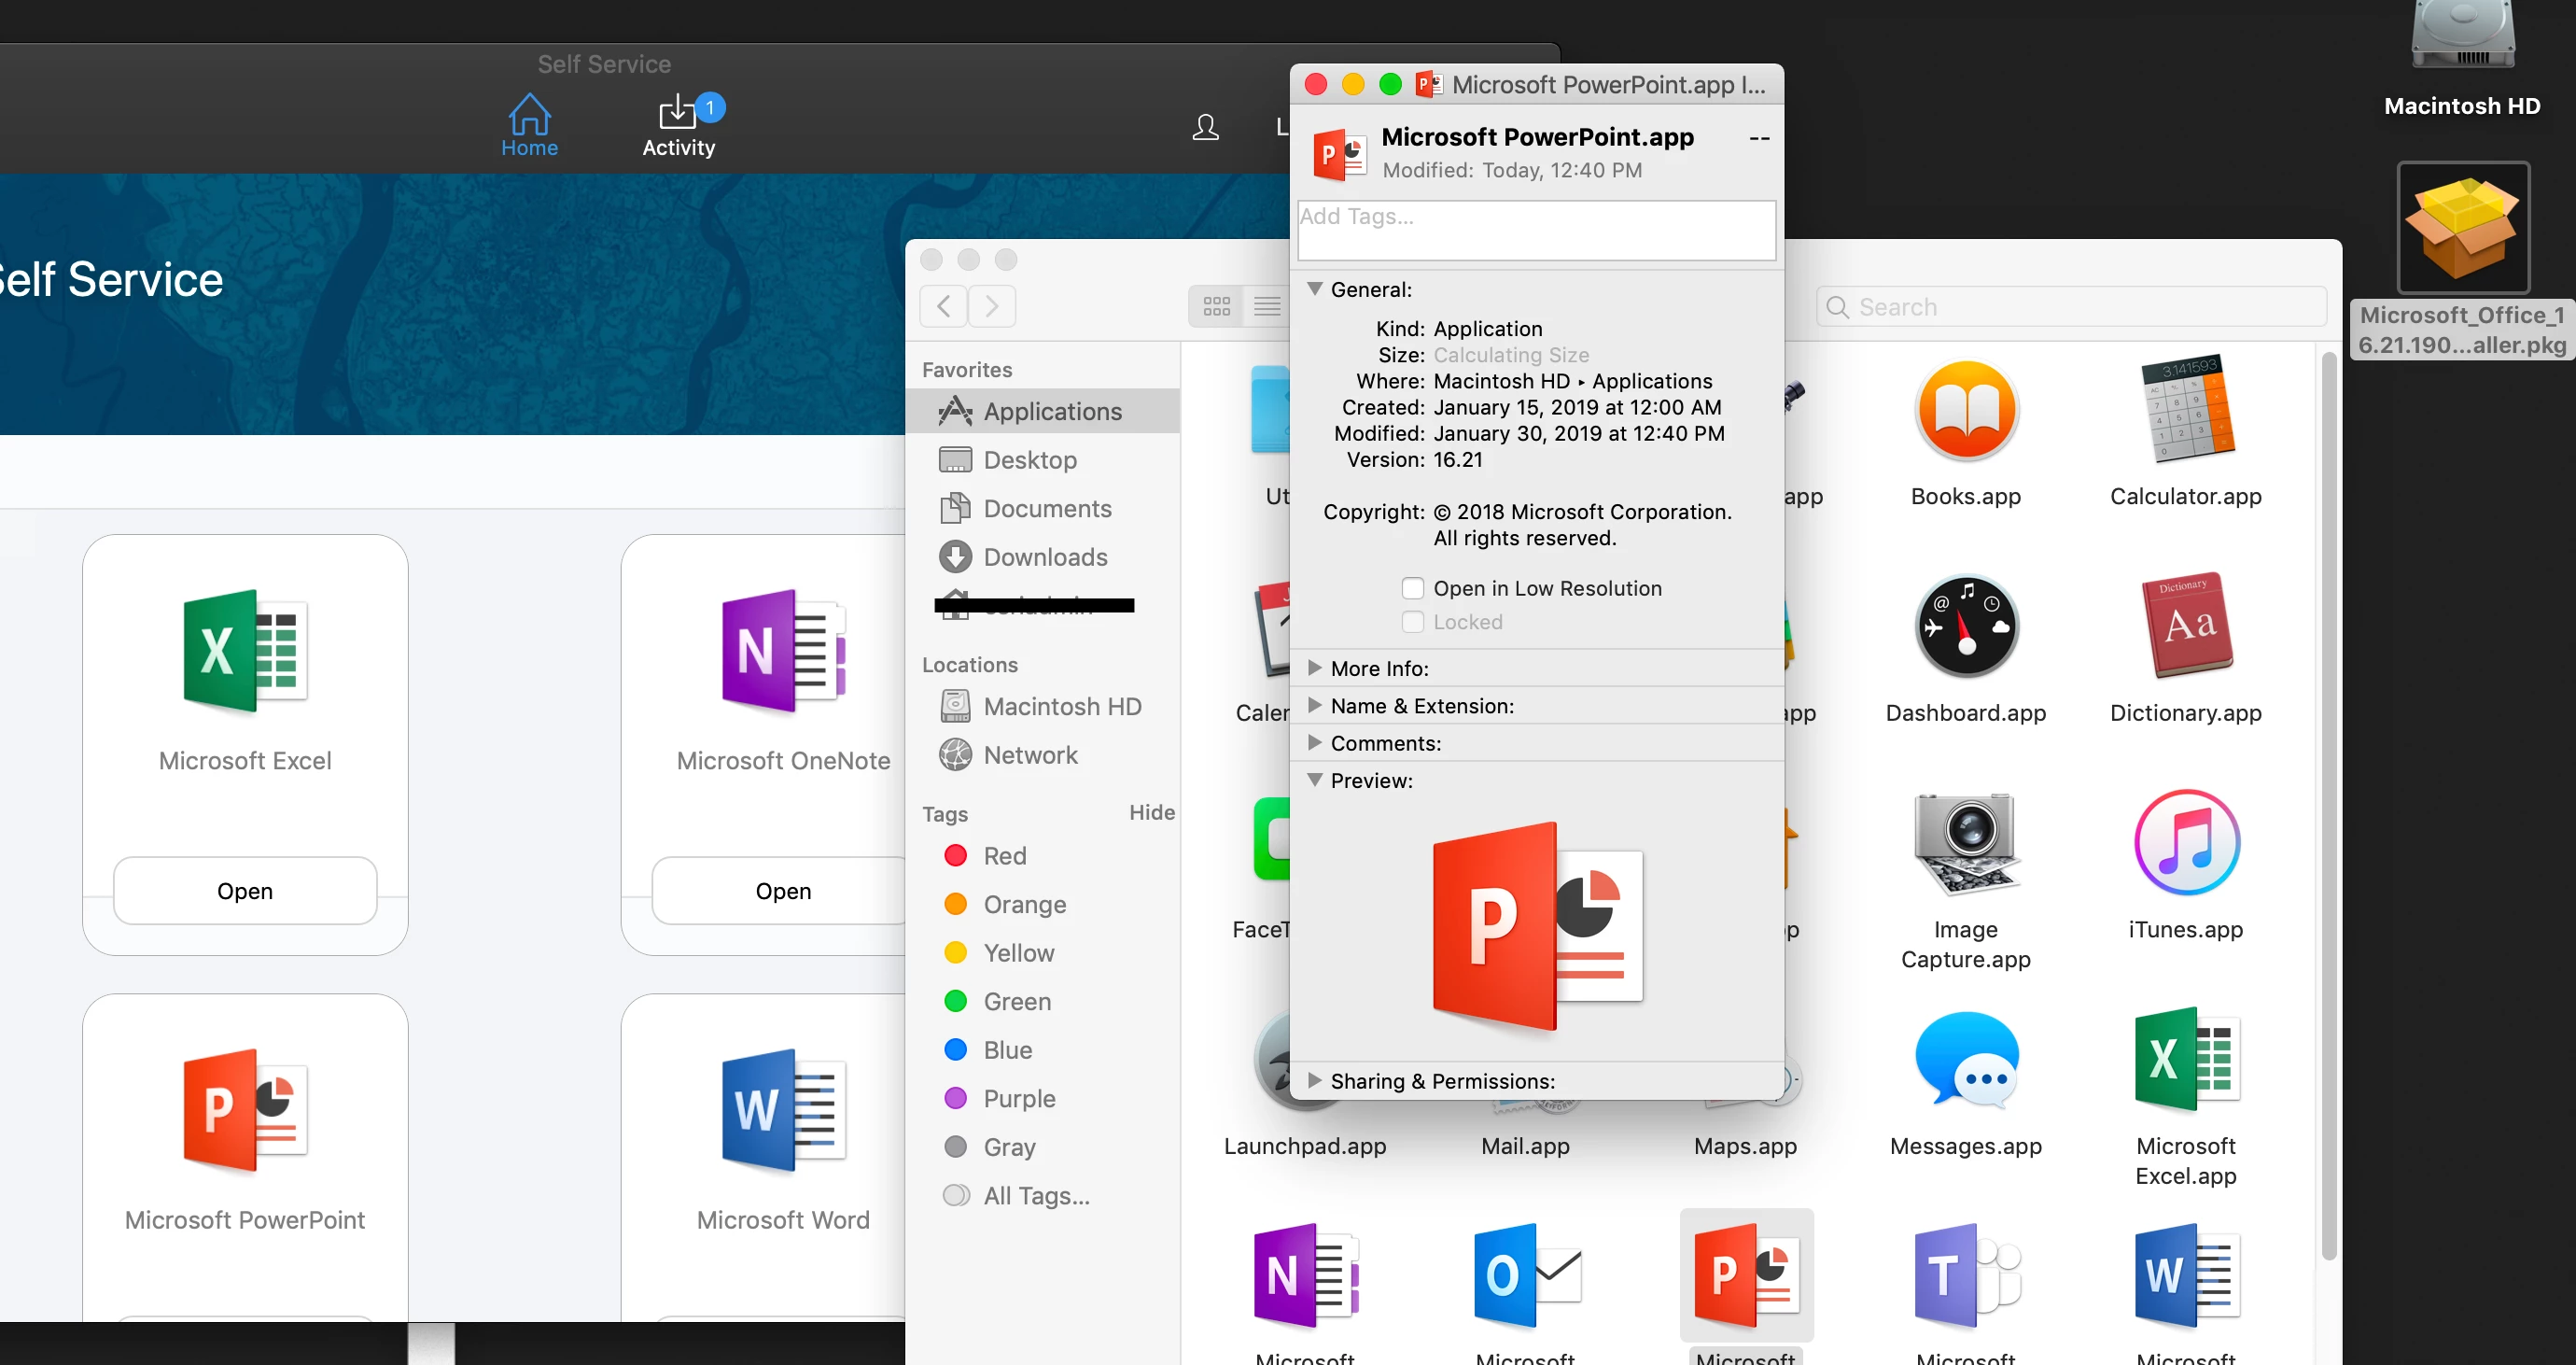This screenshot has width=2576, height=1365.
Task: Select Microsoft Teams app icon in Finder
Action: (x=1966, y=1275)
